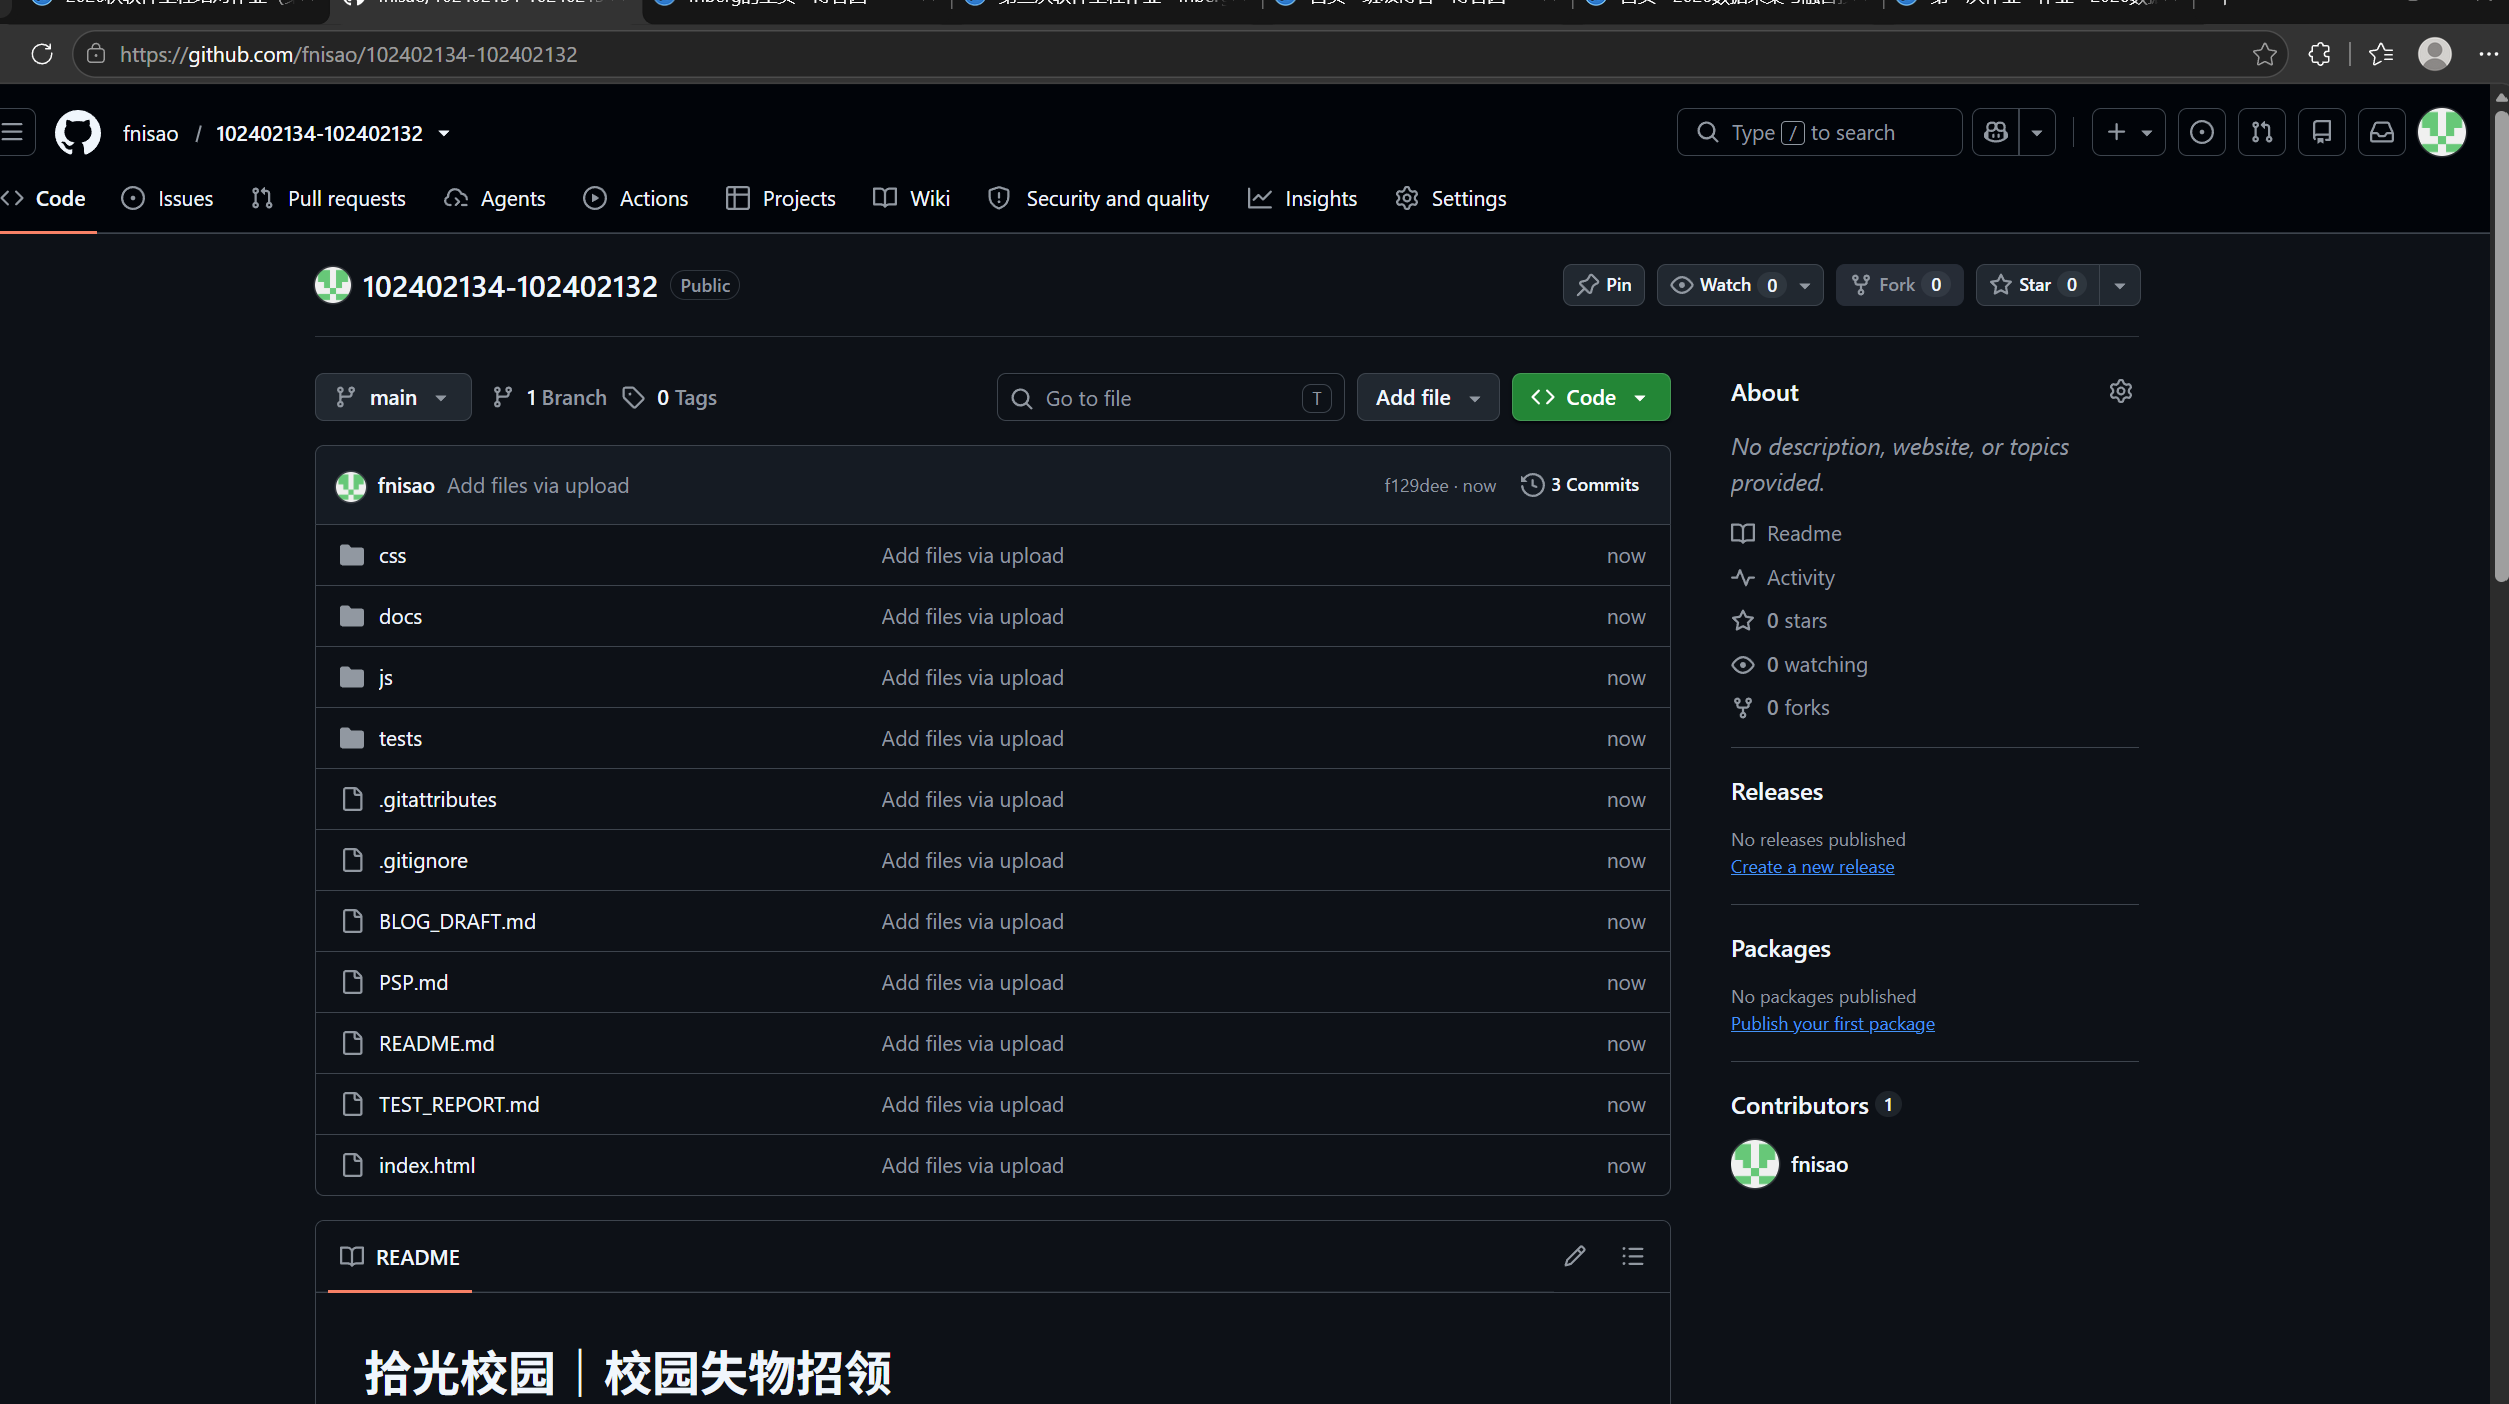Star the repository with Star button
Viewport: 2509px width, 1404px height.
[2035, 285]
